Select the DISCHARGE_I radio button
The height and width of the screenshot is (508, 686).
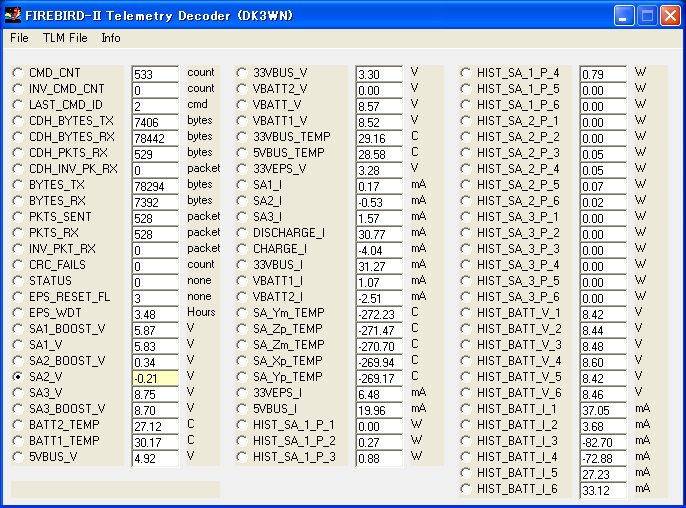click(242, 233)
